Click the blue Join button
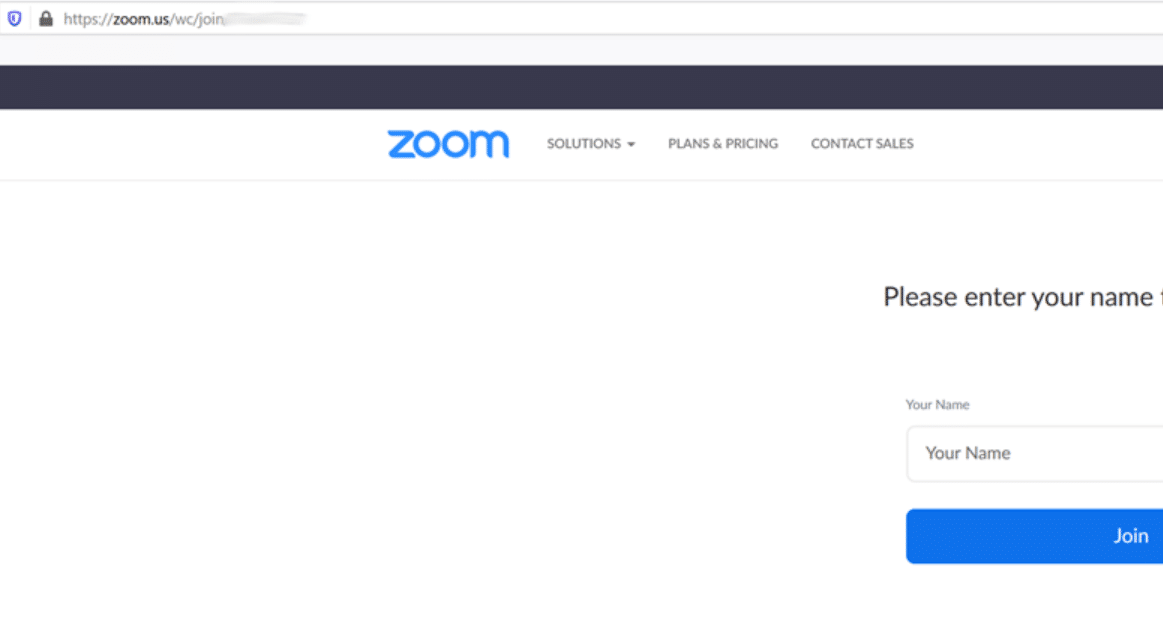Screen dimensions: 1163x623 pyautogui.click(x=1035, y=536)
